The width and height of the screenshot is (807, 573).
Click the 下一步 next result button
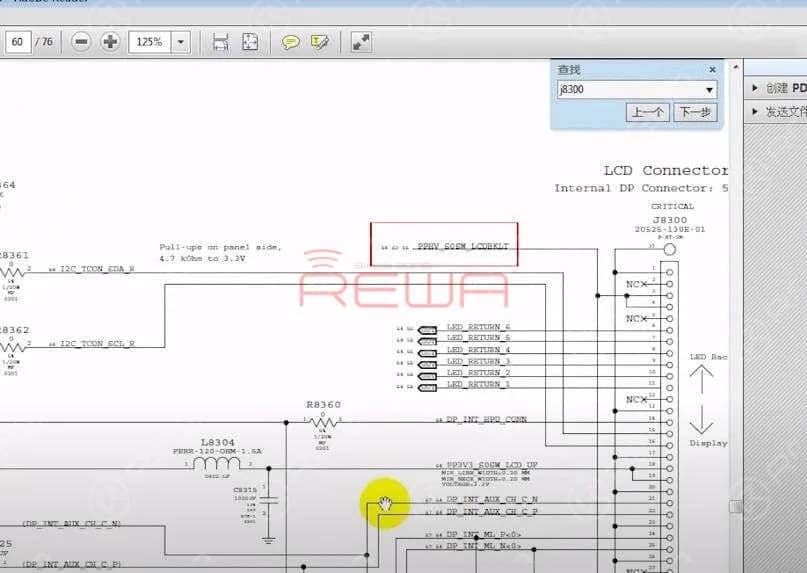695,112
